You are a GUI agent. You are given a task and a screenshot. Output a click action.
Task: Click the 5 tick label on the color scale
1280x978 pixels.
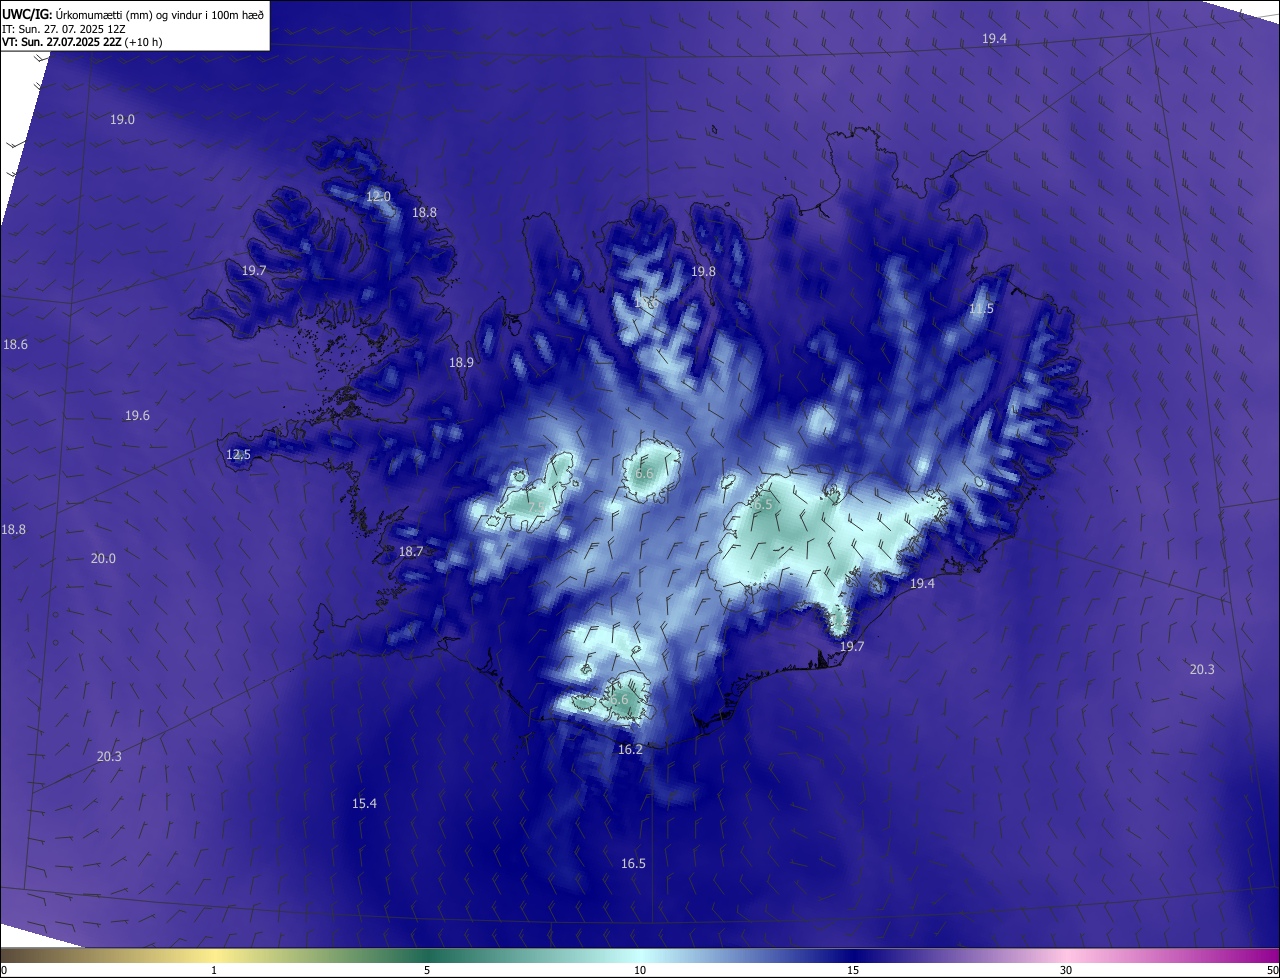427,970
